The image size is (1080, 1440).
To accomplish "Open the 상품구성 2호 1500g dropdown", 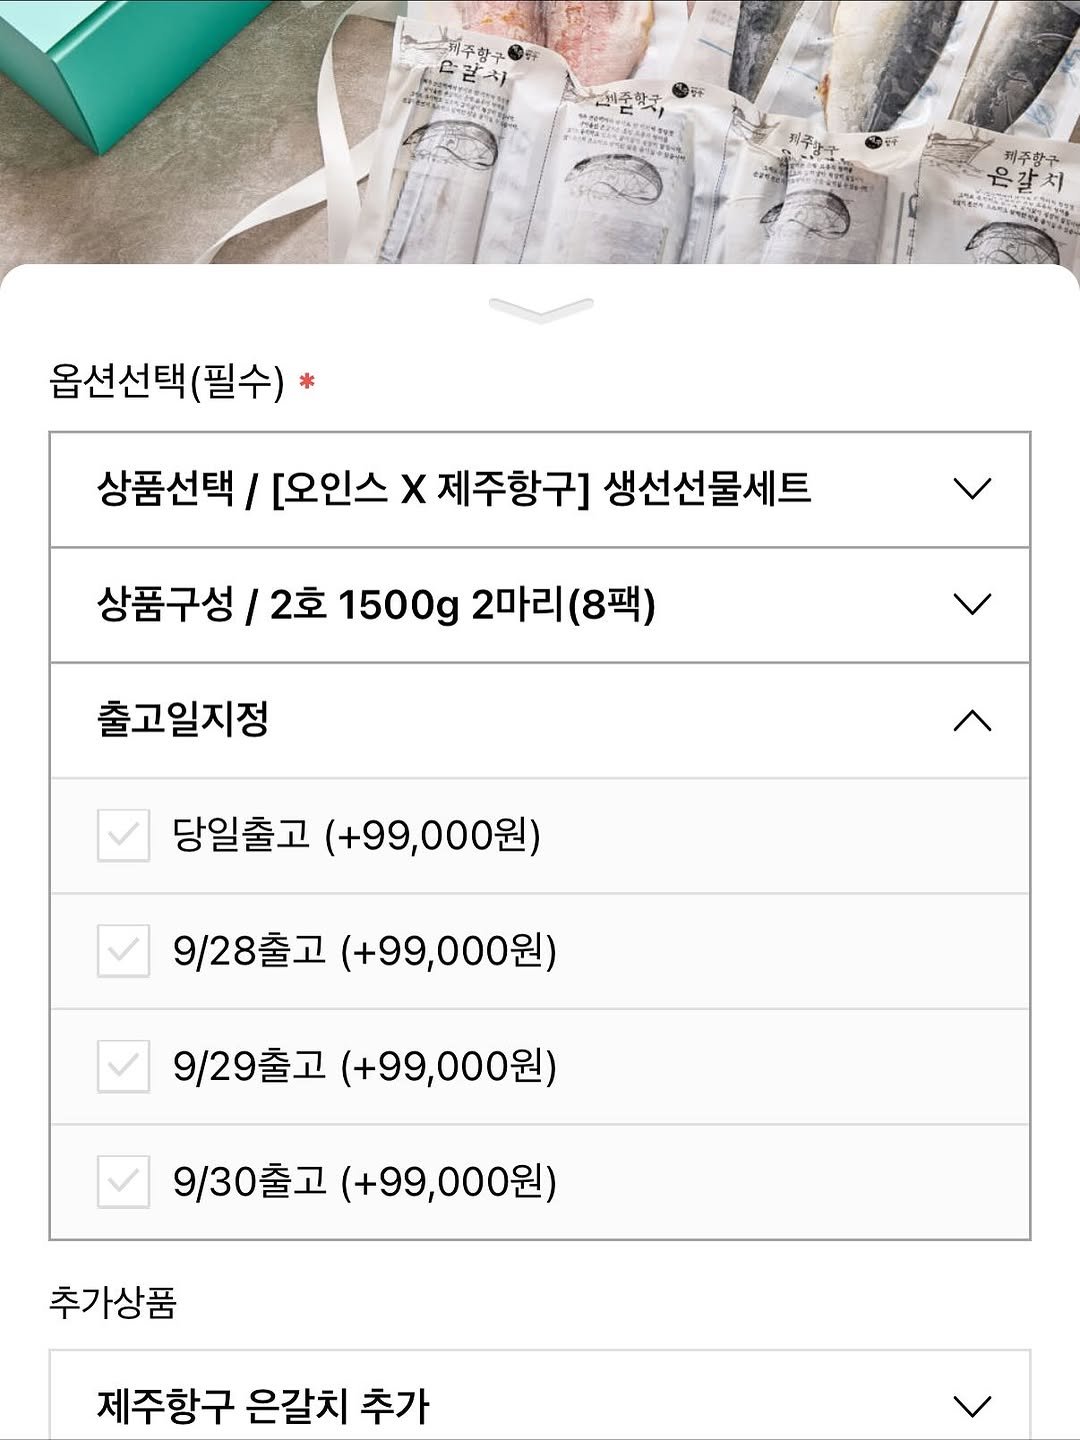I will (x=376, y=604).
